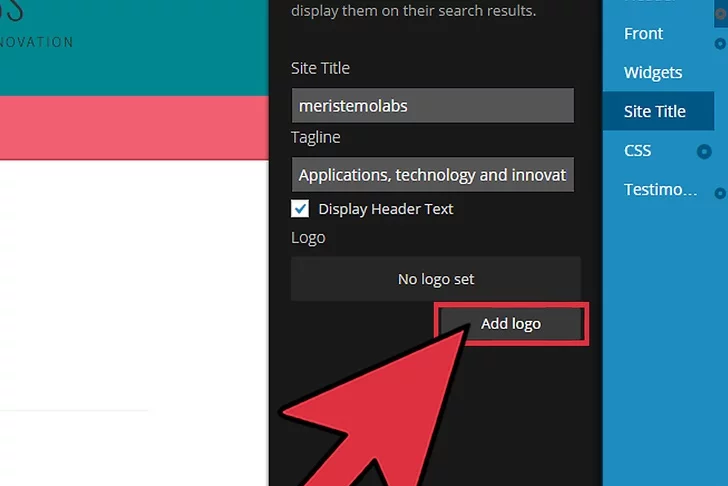This screenshot has width=728, height=486.
Task: Click the circle icon beside CSS
Action: [x=704, y=152]
